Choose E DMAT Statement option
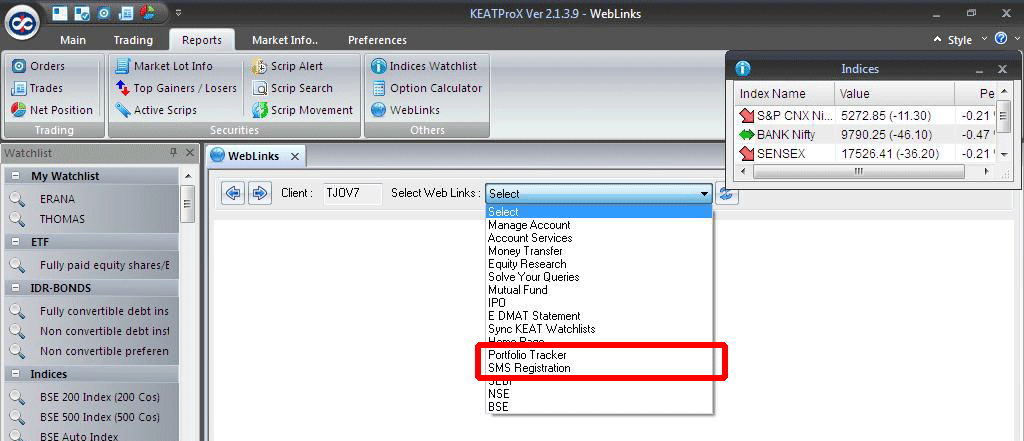The width and height of the screenshot is (1024, 441). click(599, 316)
